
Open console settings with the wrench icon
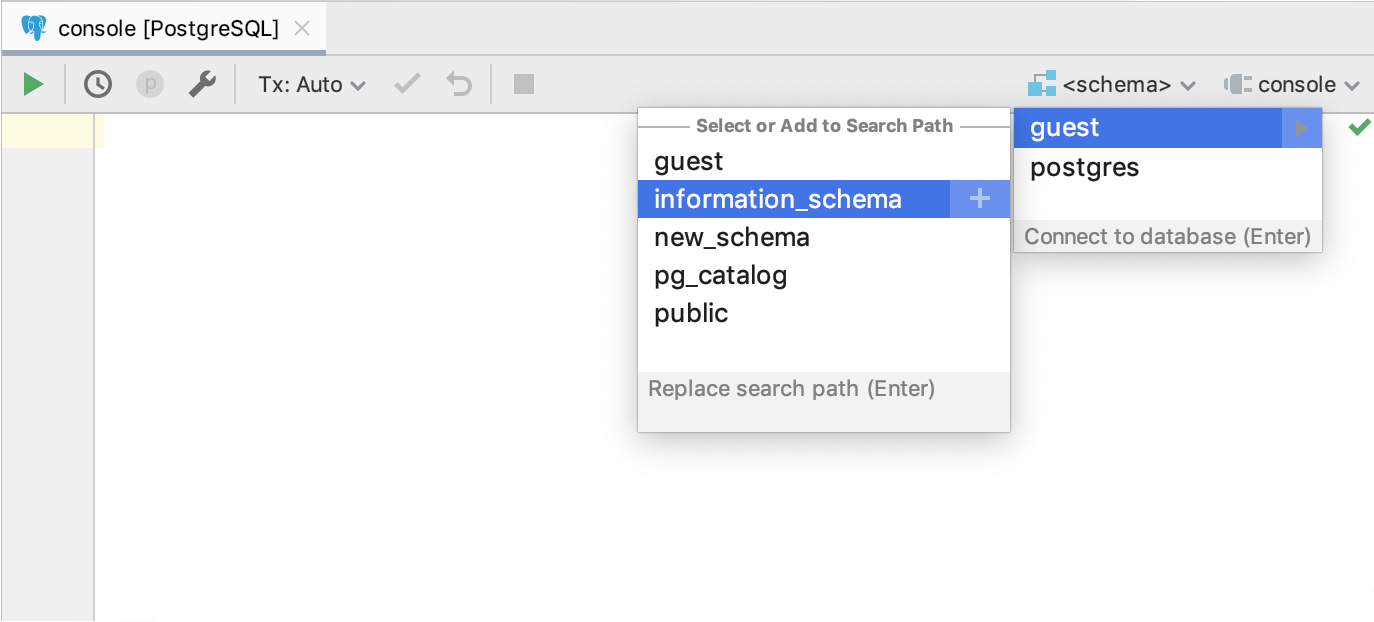[202, 84]
